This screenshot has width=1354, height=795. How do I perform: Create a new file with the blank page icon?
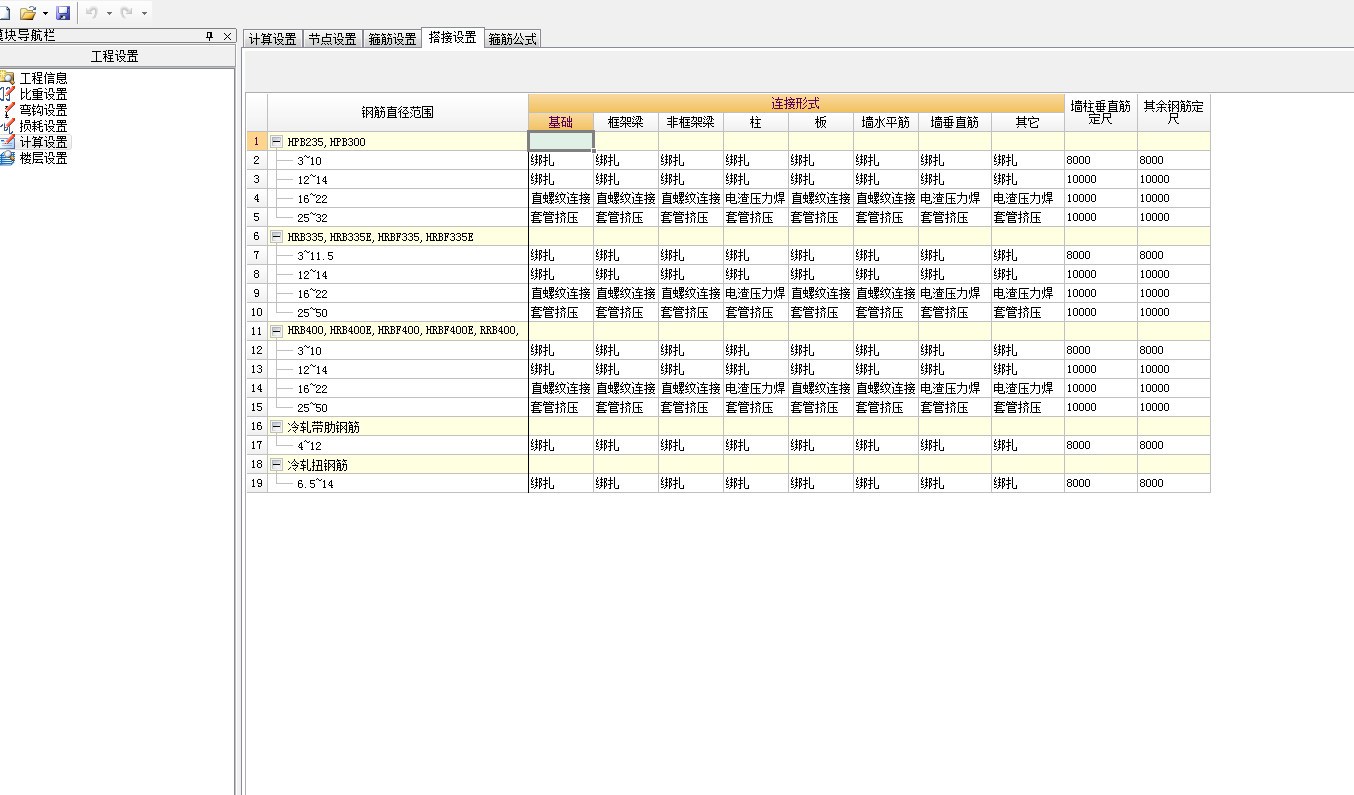click(x=4, y=13)
